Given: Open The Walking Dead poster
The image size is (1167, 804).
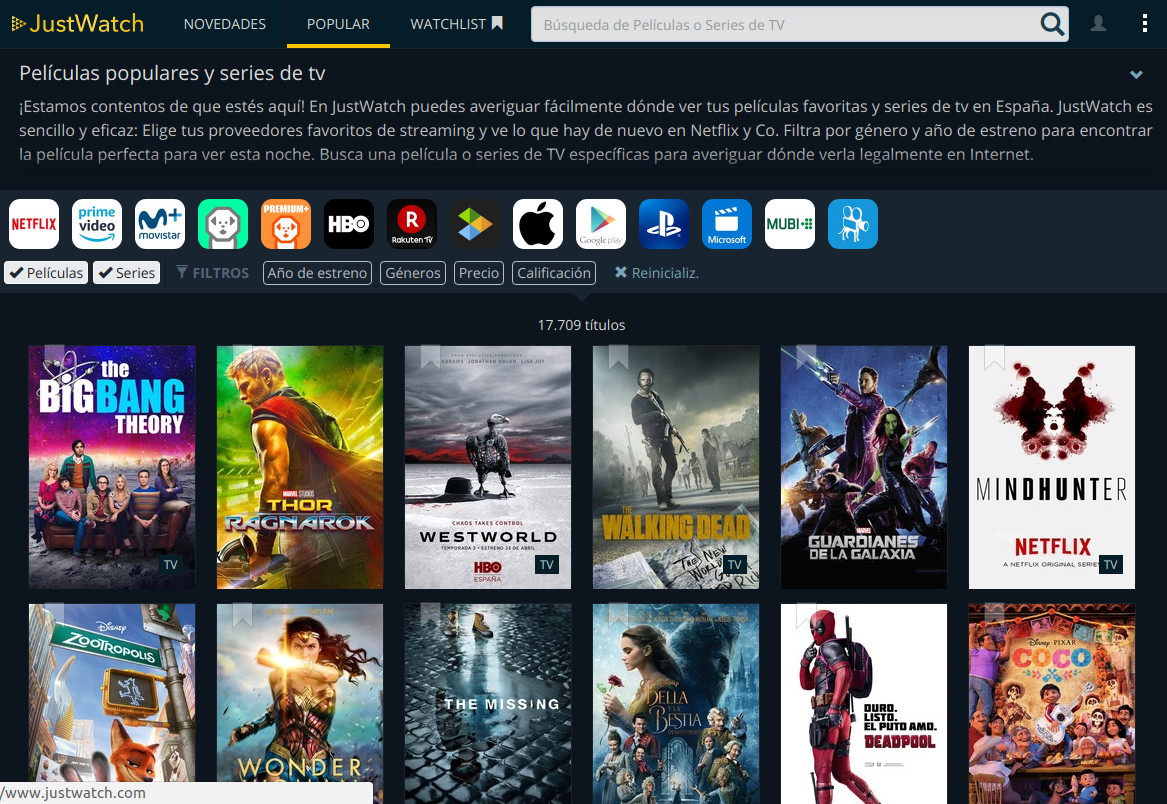Looking at the screenshot, I should tap(676, 468).
